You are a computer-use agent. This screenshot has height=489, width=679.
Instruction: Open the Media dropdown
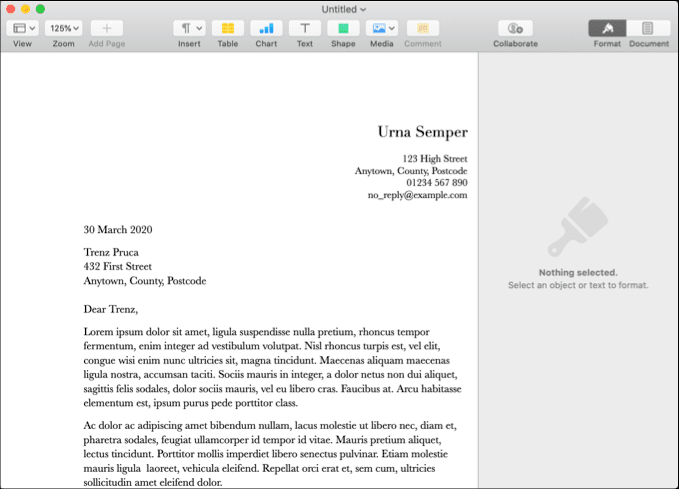pos(382,28)
